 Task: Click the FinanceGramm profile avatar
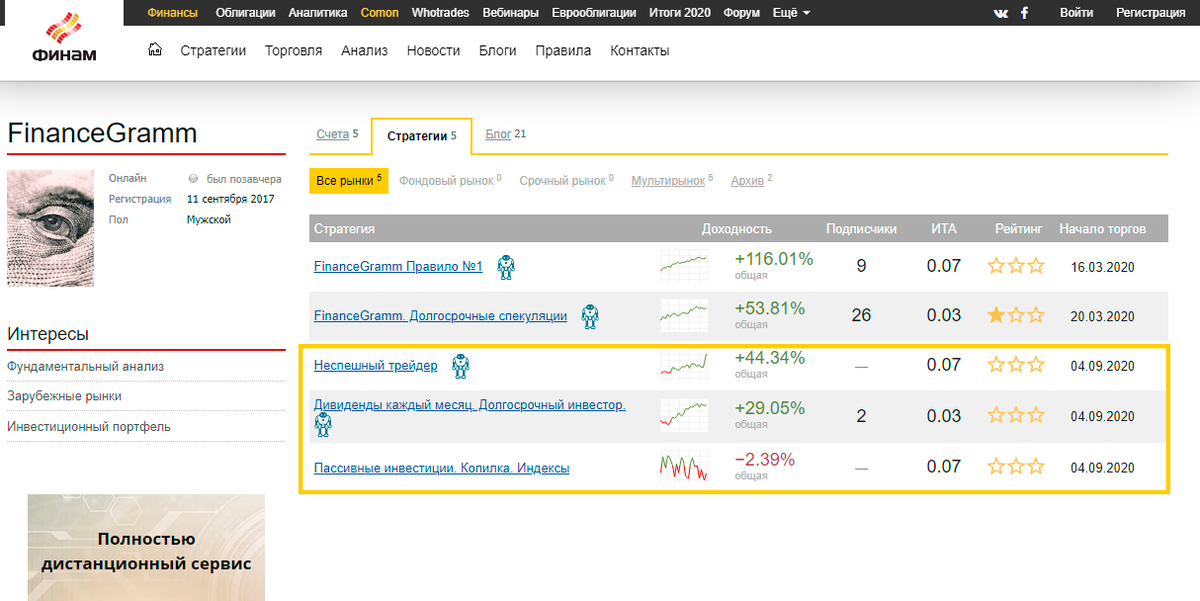tap(51, 228)
